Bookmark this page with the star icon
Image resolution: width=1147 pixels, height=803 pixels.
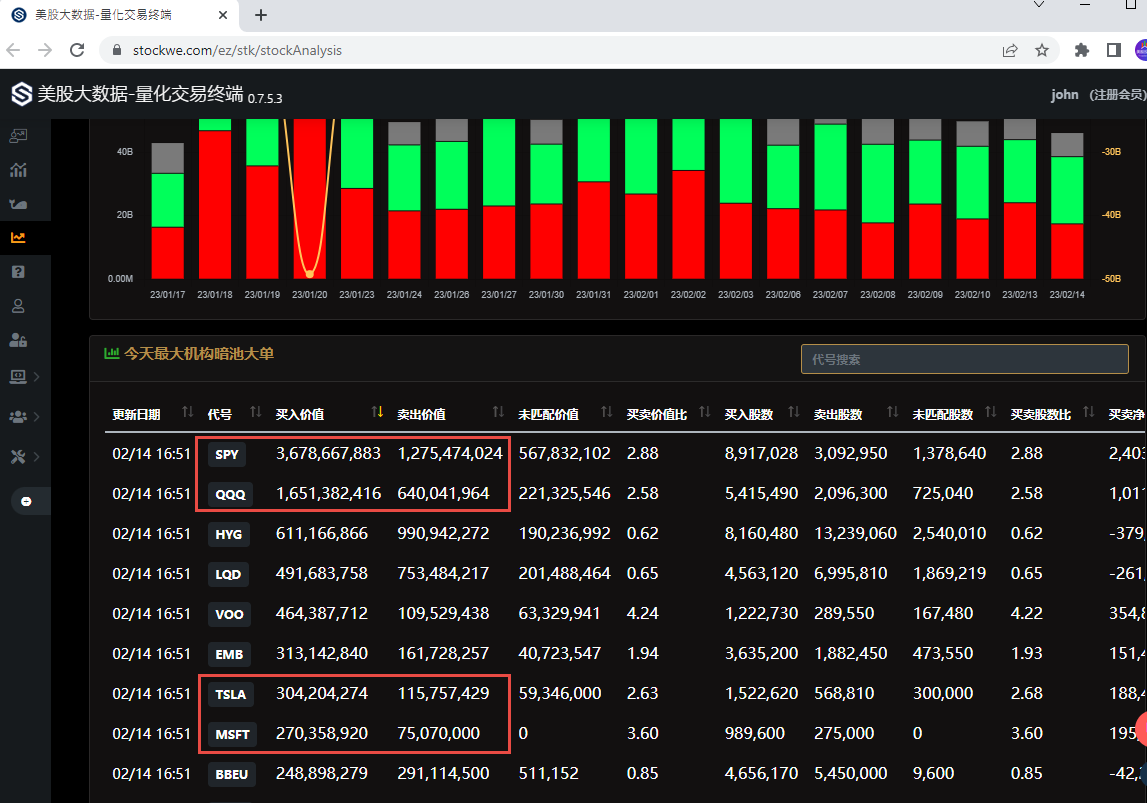tap(1042, 50)
